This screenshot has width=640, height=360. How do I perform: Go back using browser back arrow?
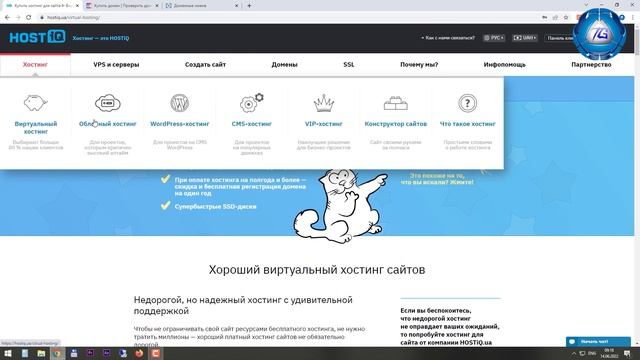click(7, 17)
